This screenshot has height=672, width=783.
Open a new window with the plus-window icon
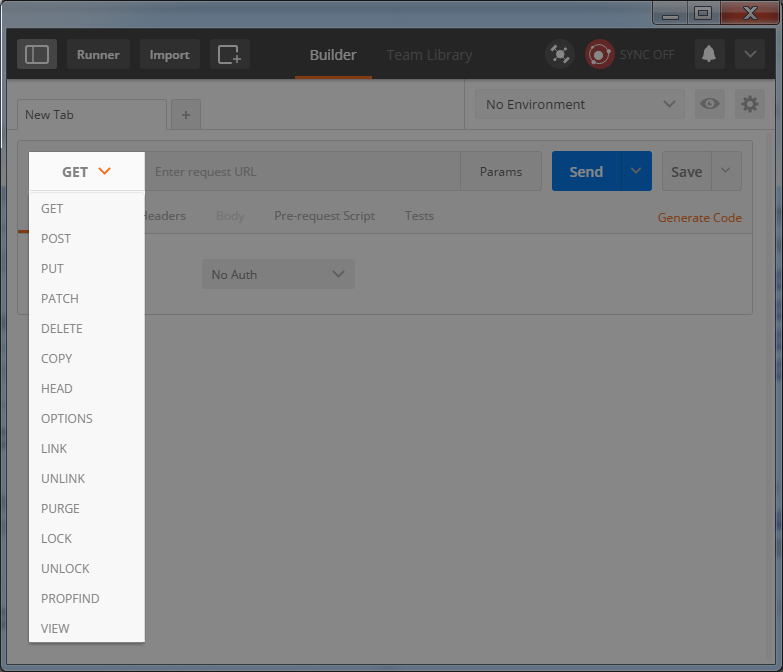click(230, 54)
